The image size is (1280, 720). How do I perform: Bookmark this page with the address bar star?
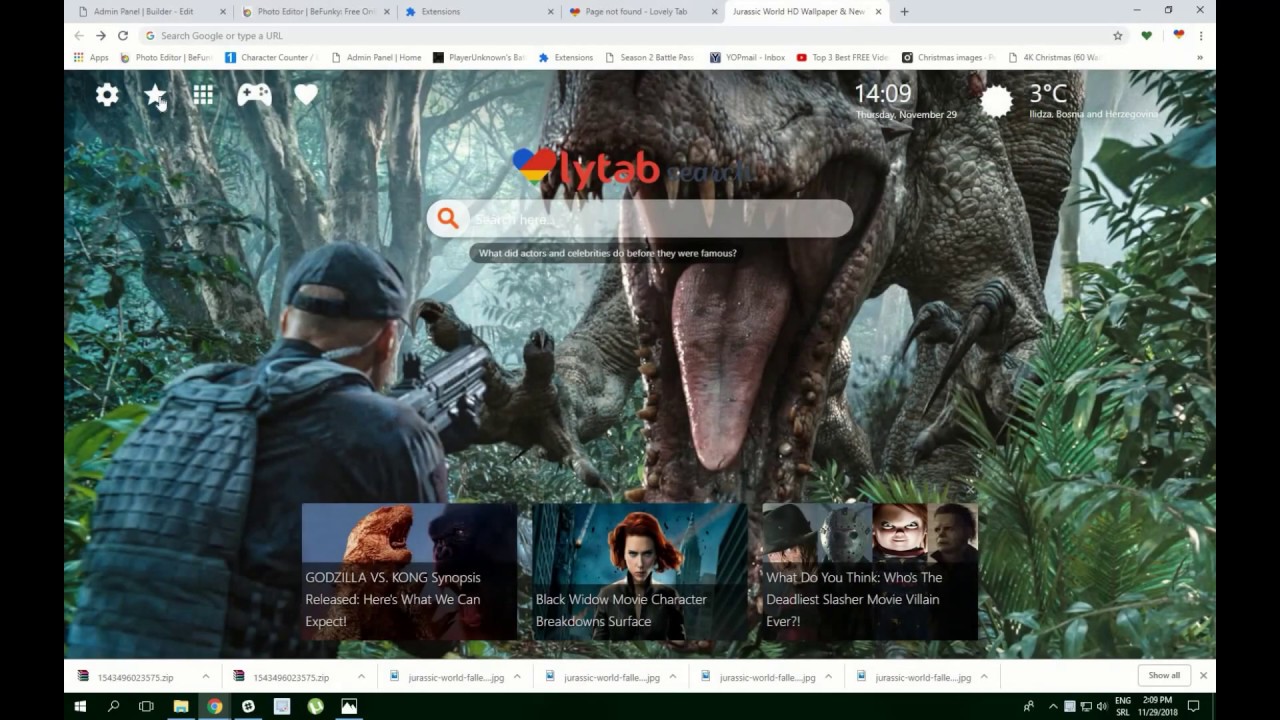click(x=1118, y=35)
